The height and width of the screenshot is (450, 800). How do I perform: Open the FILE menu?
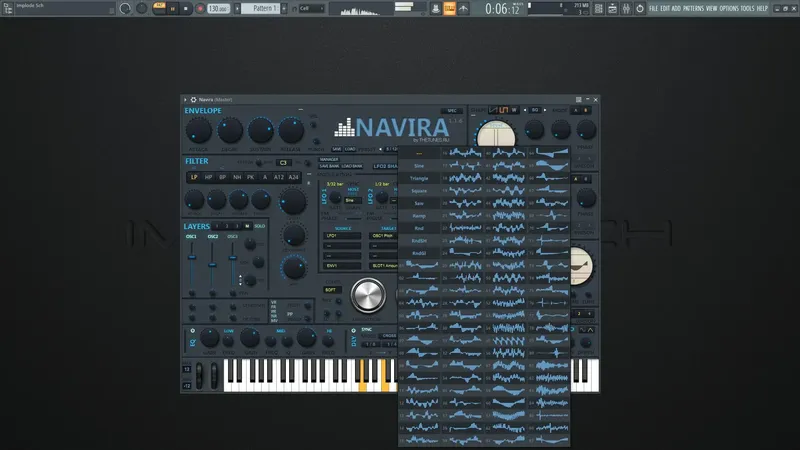pos(653,9)
